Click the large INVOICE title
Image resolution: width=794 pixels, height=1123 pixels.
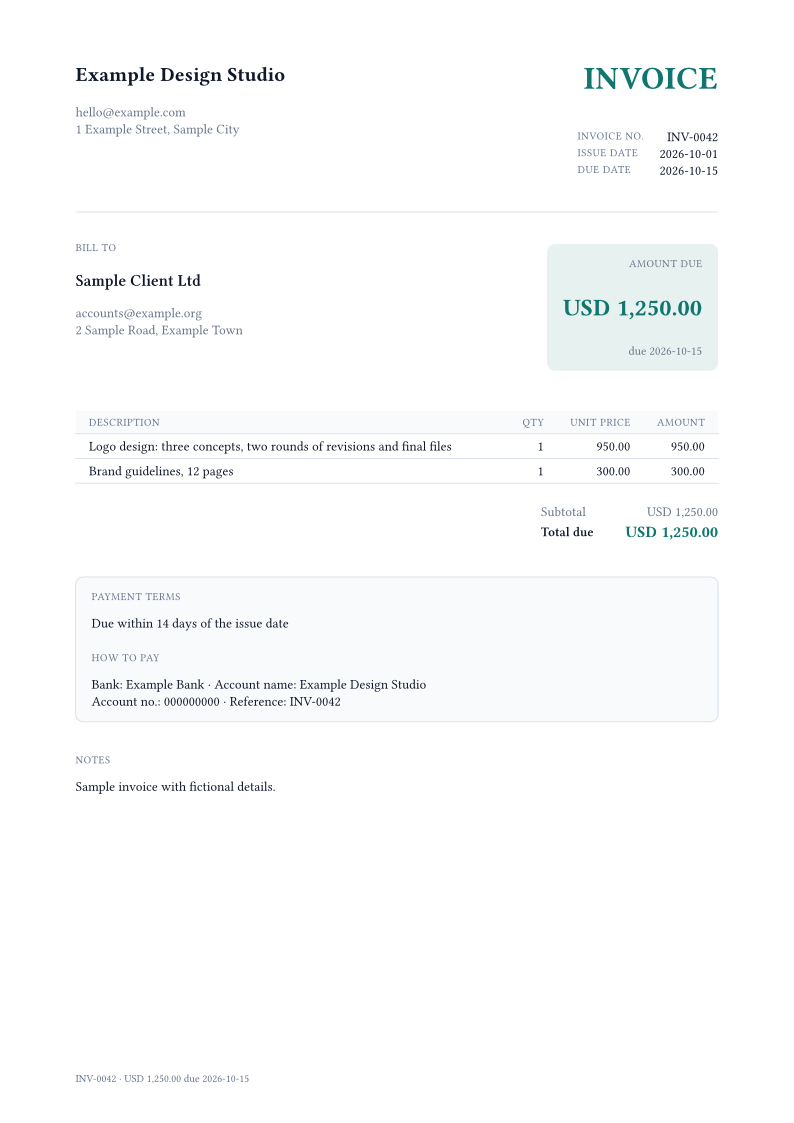coord(650,79)
